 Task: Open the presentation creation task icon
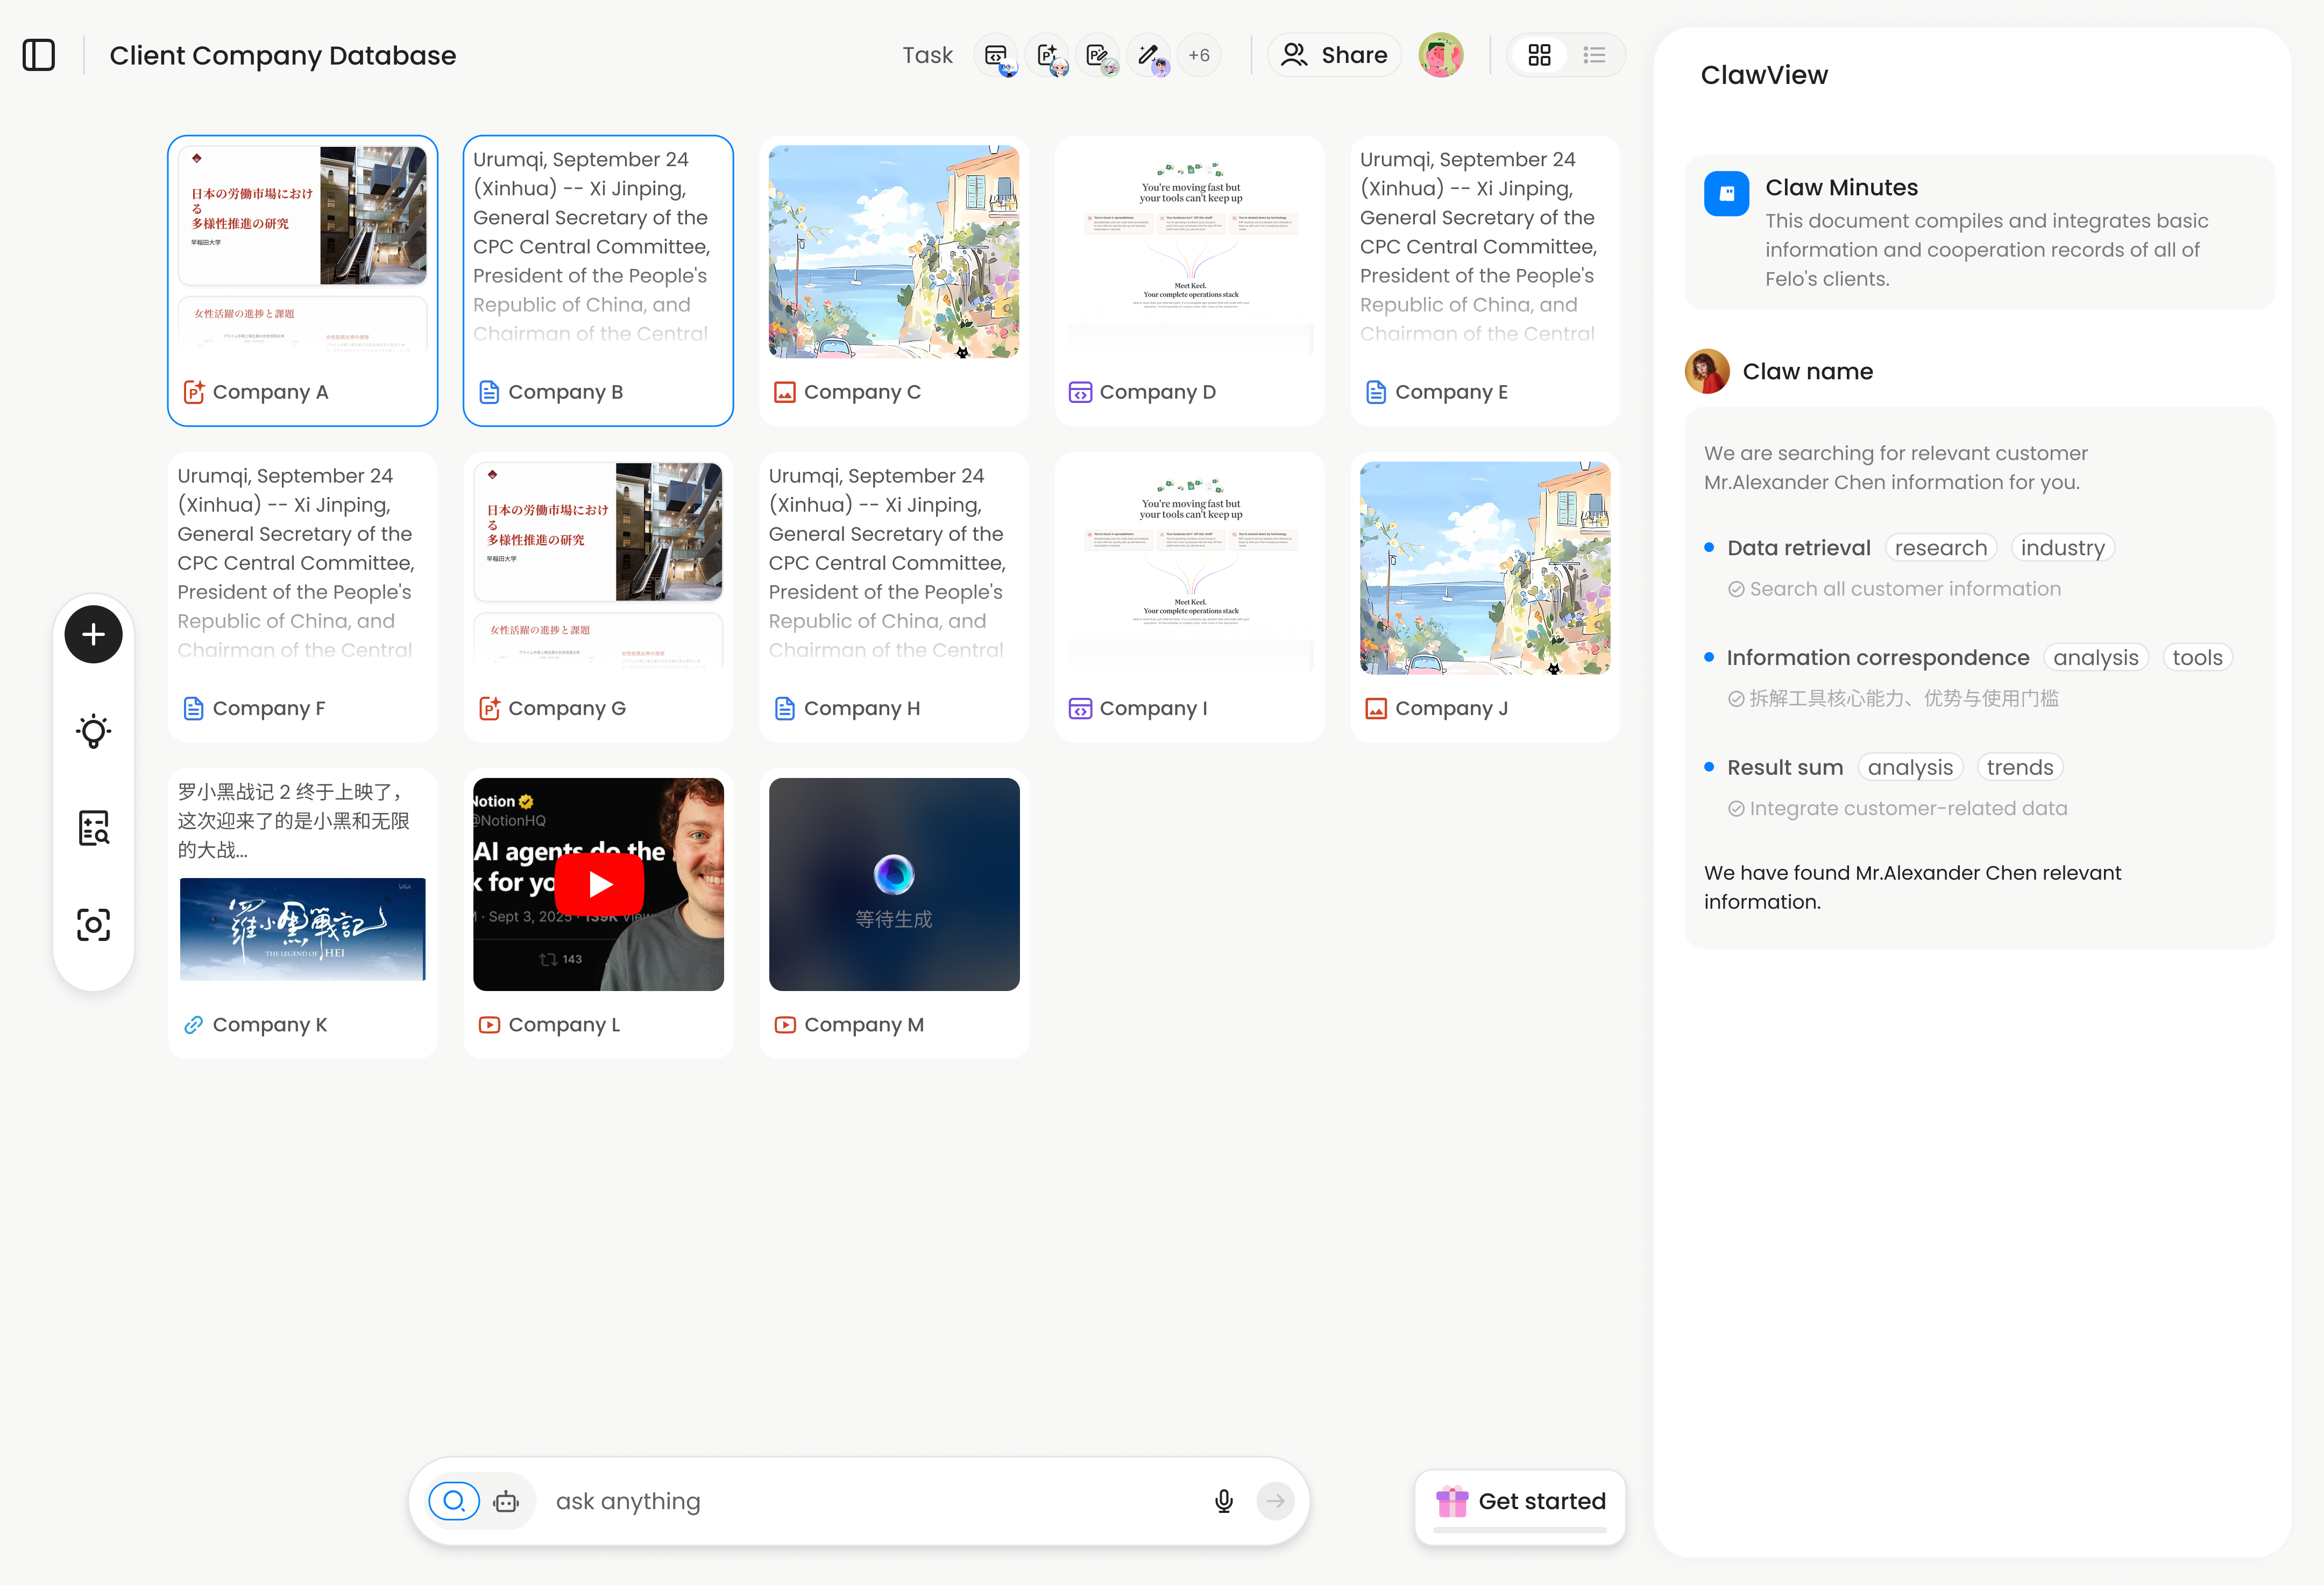[1048, 55]
